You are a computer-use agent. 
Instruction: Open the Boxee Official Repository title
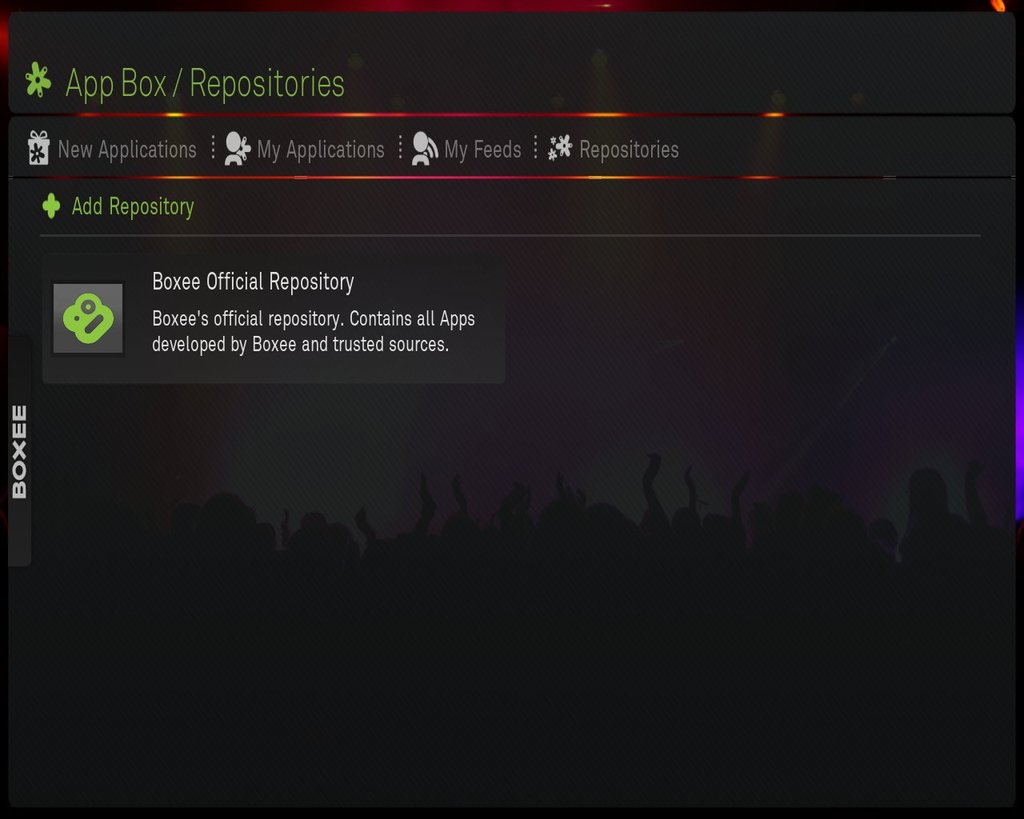pos(253,281)
